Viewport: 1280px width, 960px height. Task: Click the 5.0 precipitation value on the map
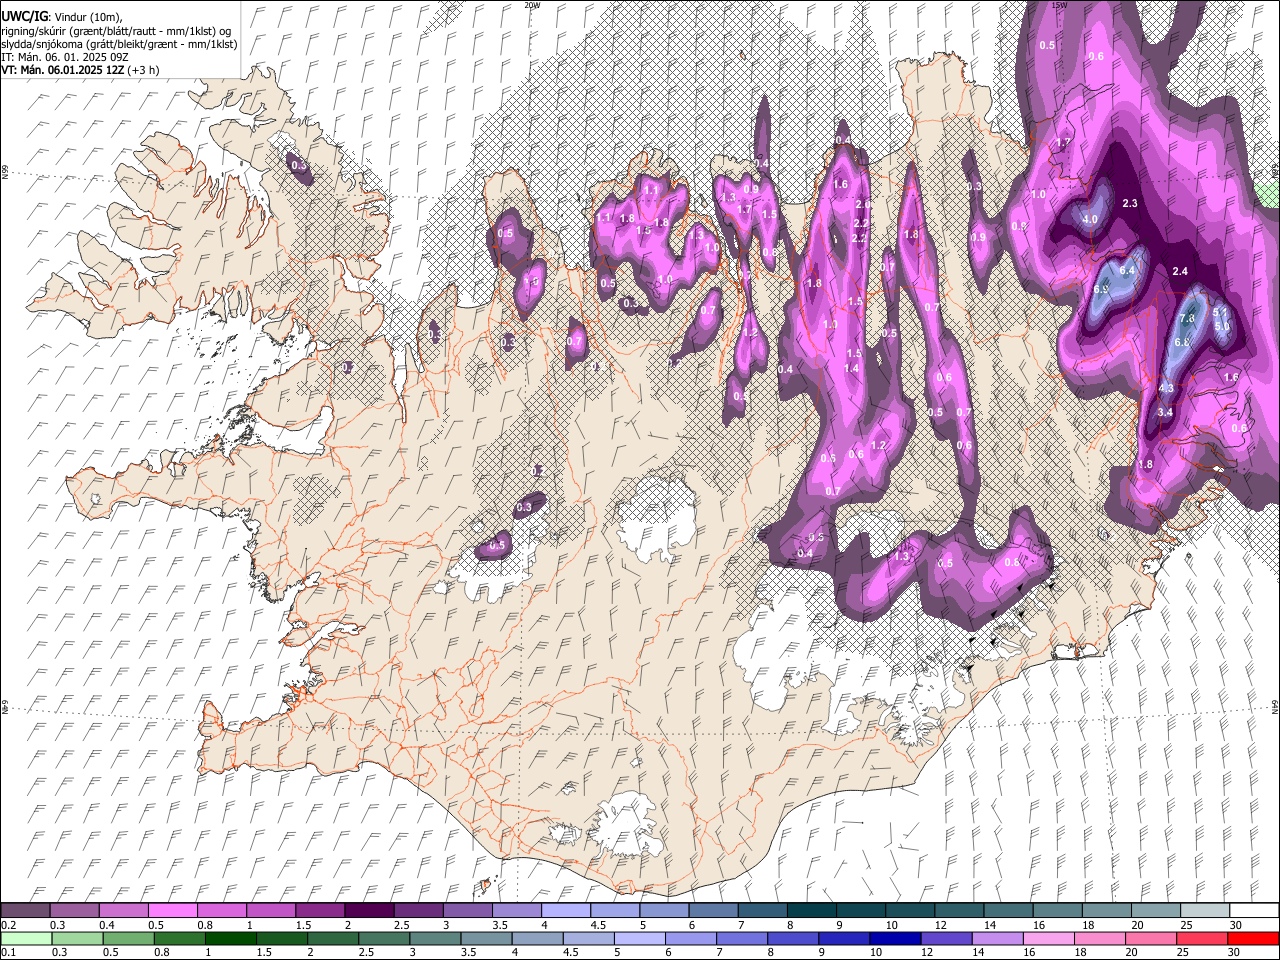point(1221,327)
